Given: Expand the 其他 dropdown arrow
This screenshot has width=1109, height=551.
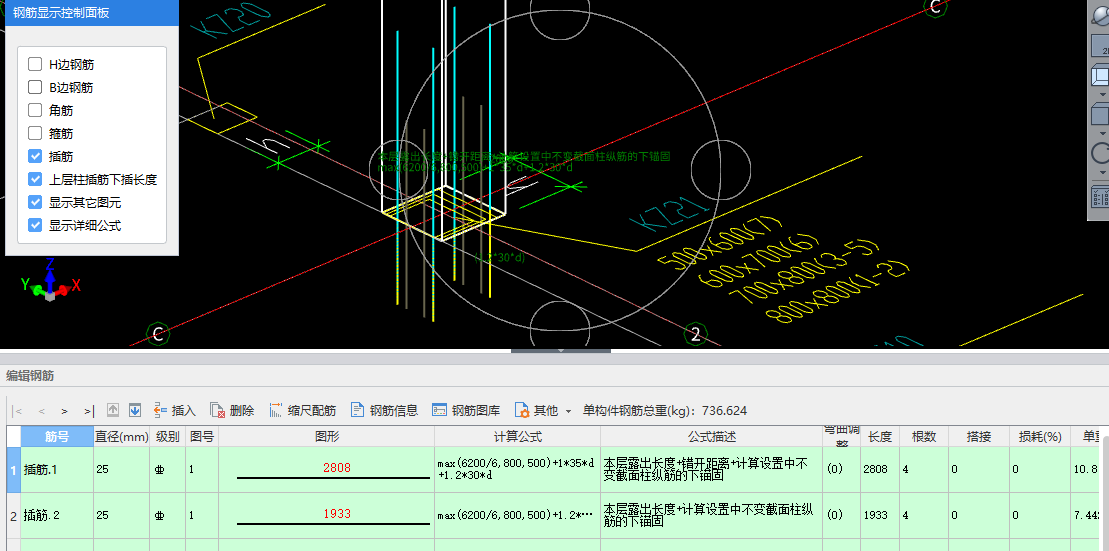Looking at the screenshot, I should coord(568,411).
